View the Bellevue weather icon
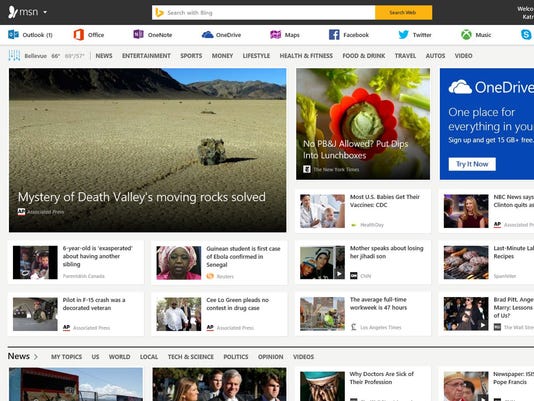 click(14, 56)
